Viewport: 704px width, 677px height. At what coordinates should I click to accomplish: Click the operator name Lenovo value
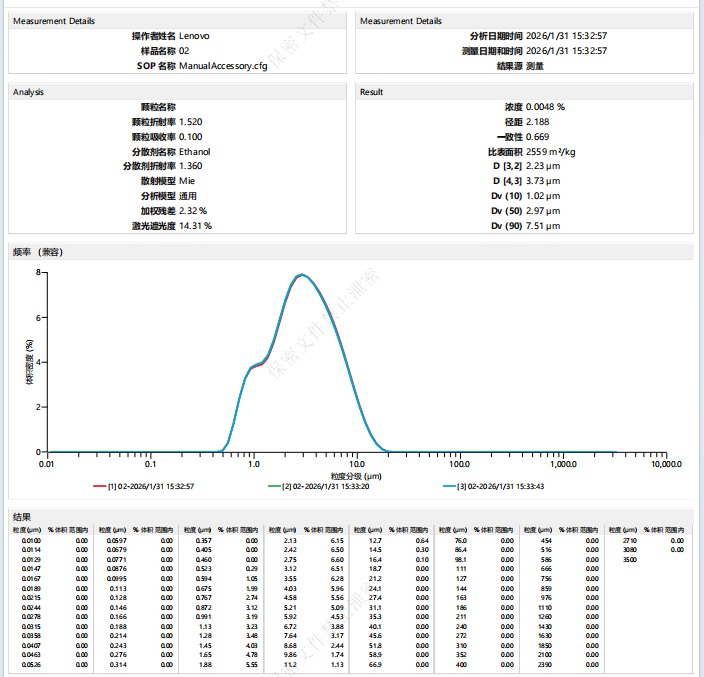[x=194, y=36]
